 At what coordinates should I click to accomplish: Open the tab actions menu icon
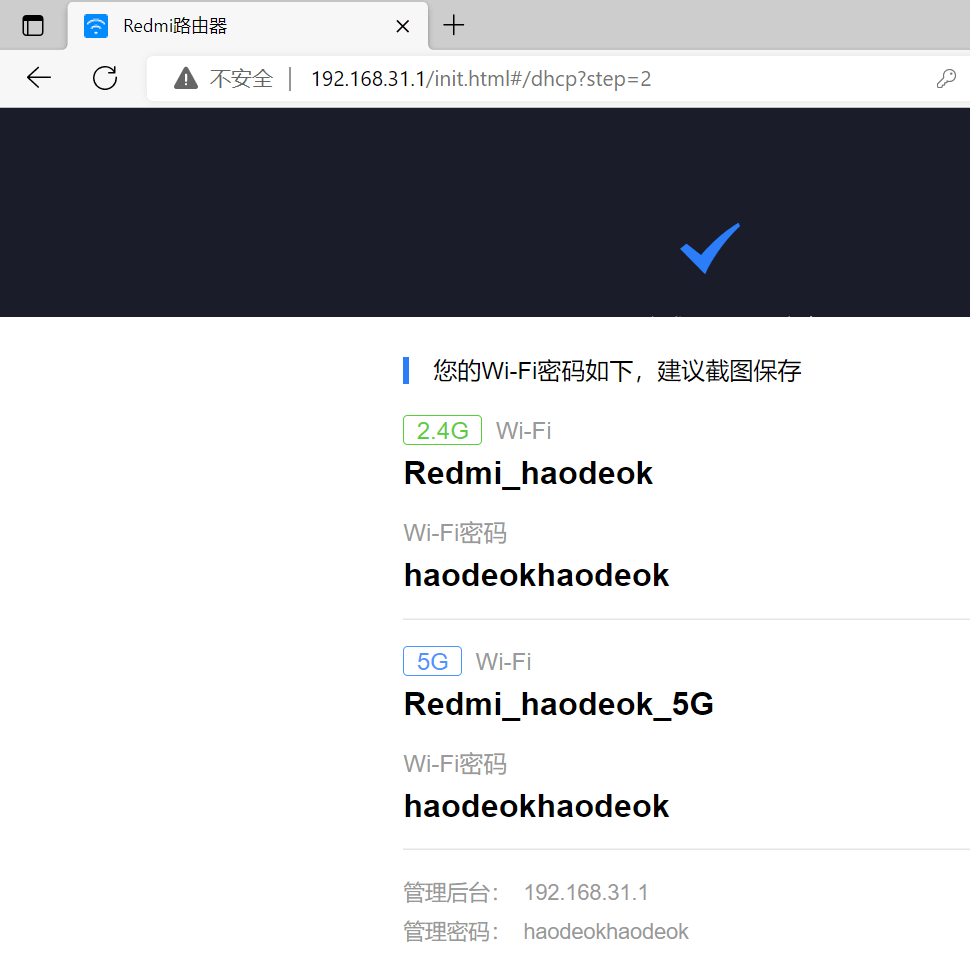pyautogui.click(x=33, y=26)
